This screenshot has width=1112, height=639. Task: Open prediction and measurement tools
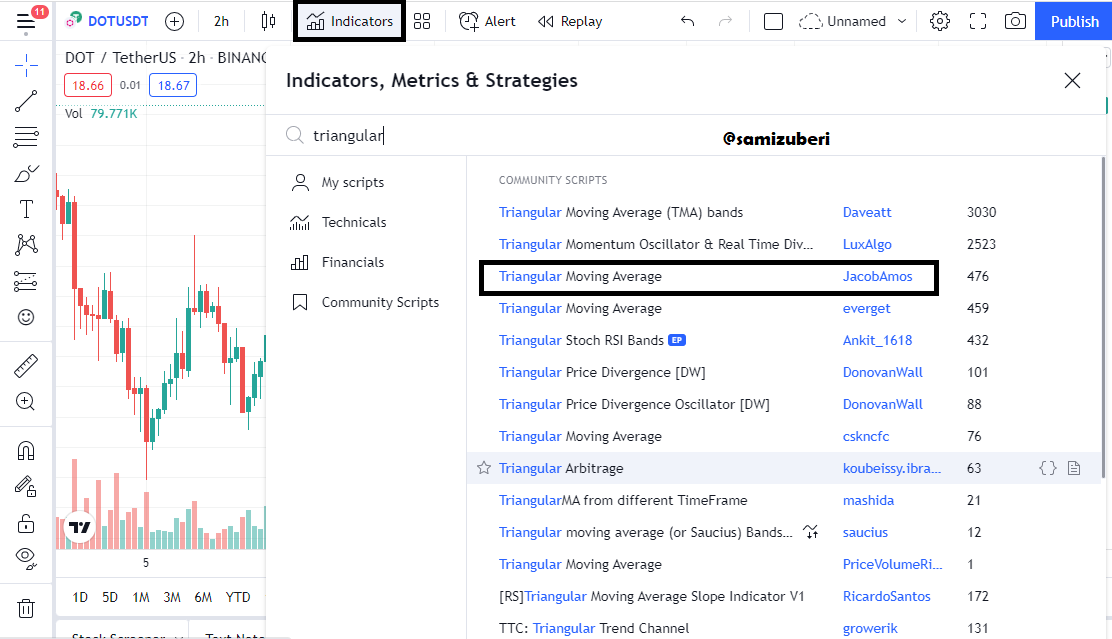point(26,282)
